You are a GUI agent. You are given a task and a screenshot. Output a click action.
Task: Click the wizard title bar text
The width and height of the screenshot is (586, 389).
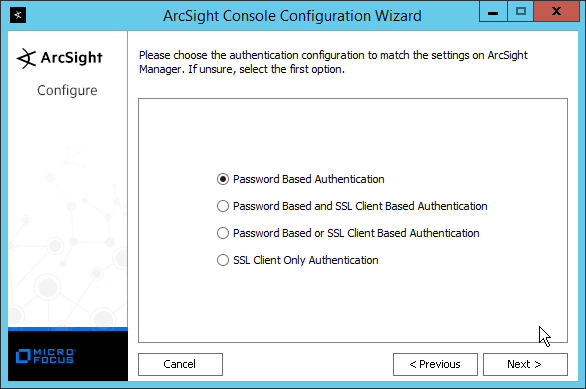tap(292, 16)
